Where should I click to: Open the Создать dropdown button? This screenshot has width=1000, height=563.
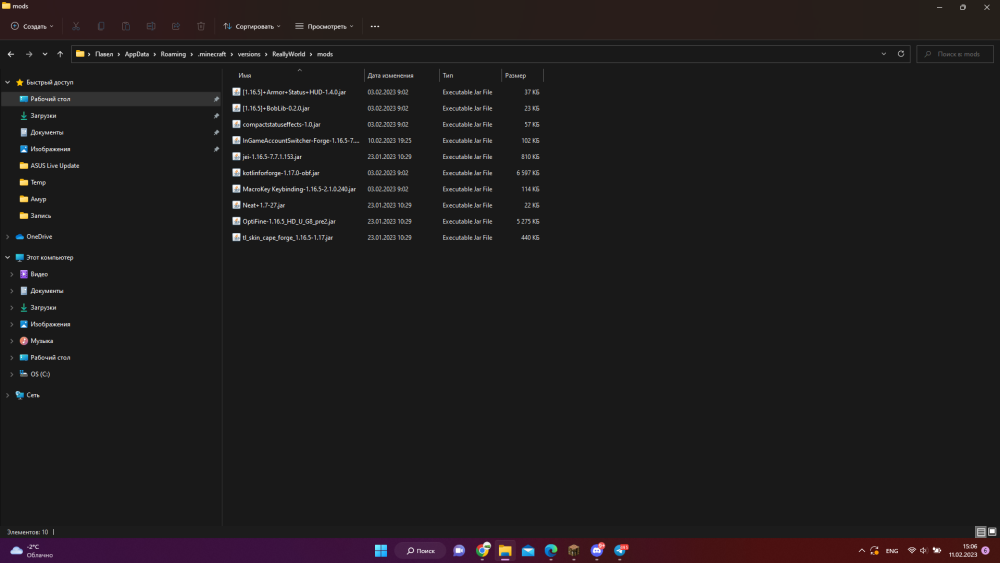click(x=32, y=26)
